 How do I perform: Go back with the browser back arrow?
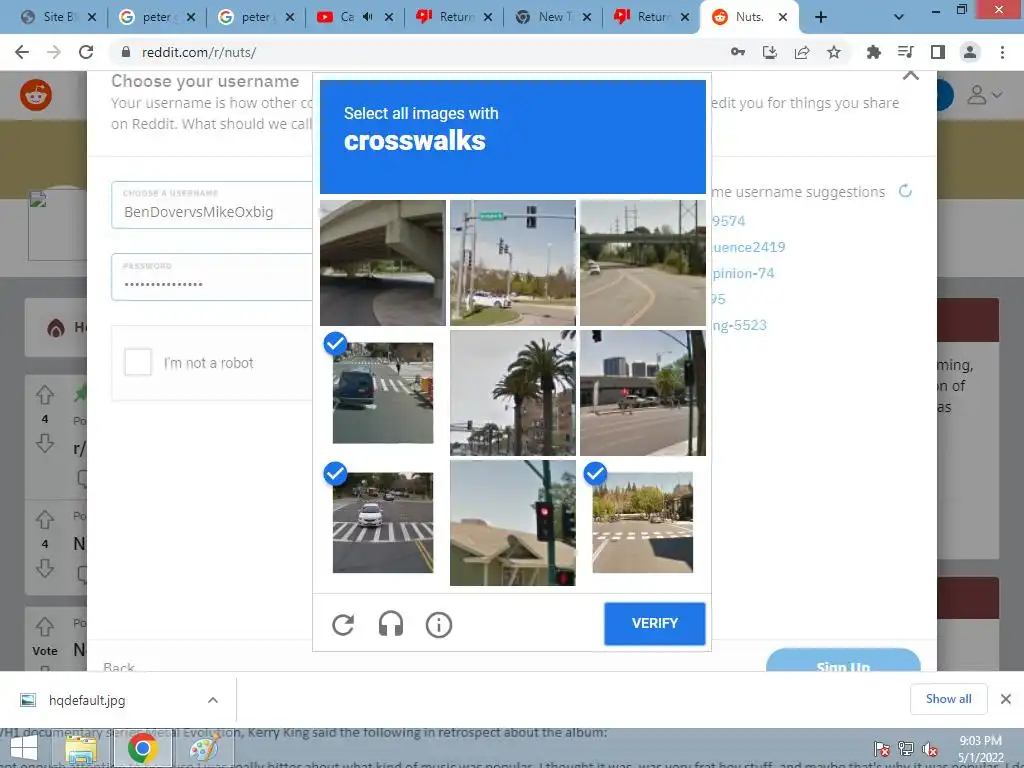point(22,52)
